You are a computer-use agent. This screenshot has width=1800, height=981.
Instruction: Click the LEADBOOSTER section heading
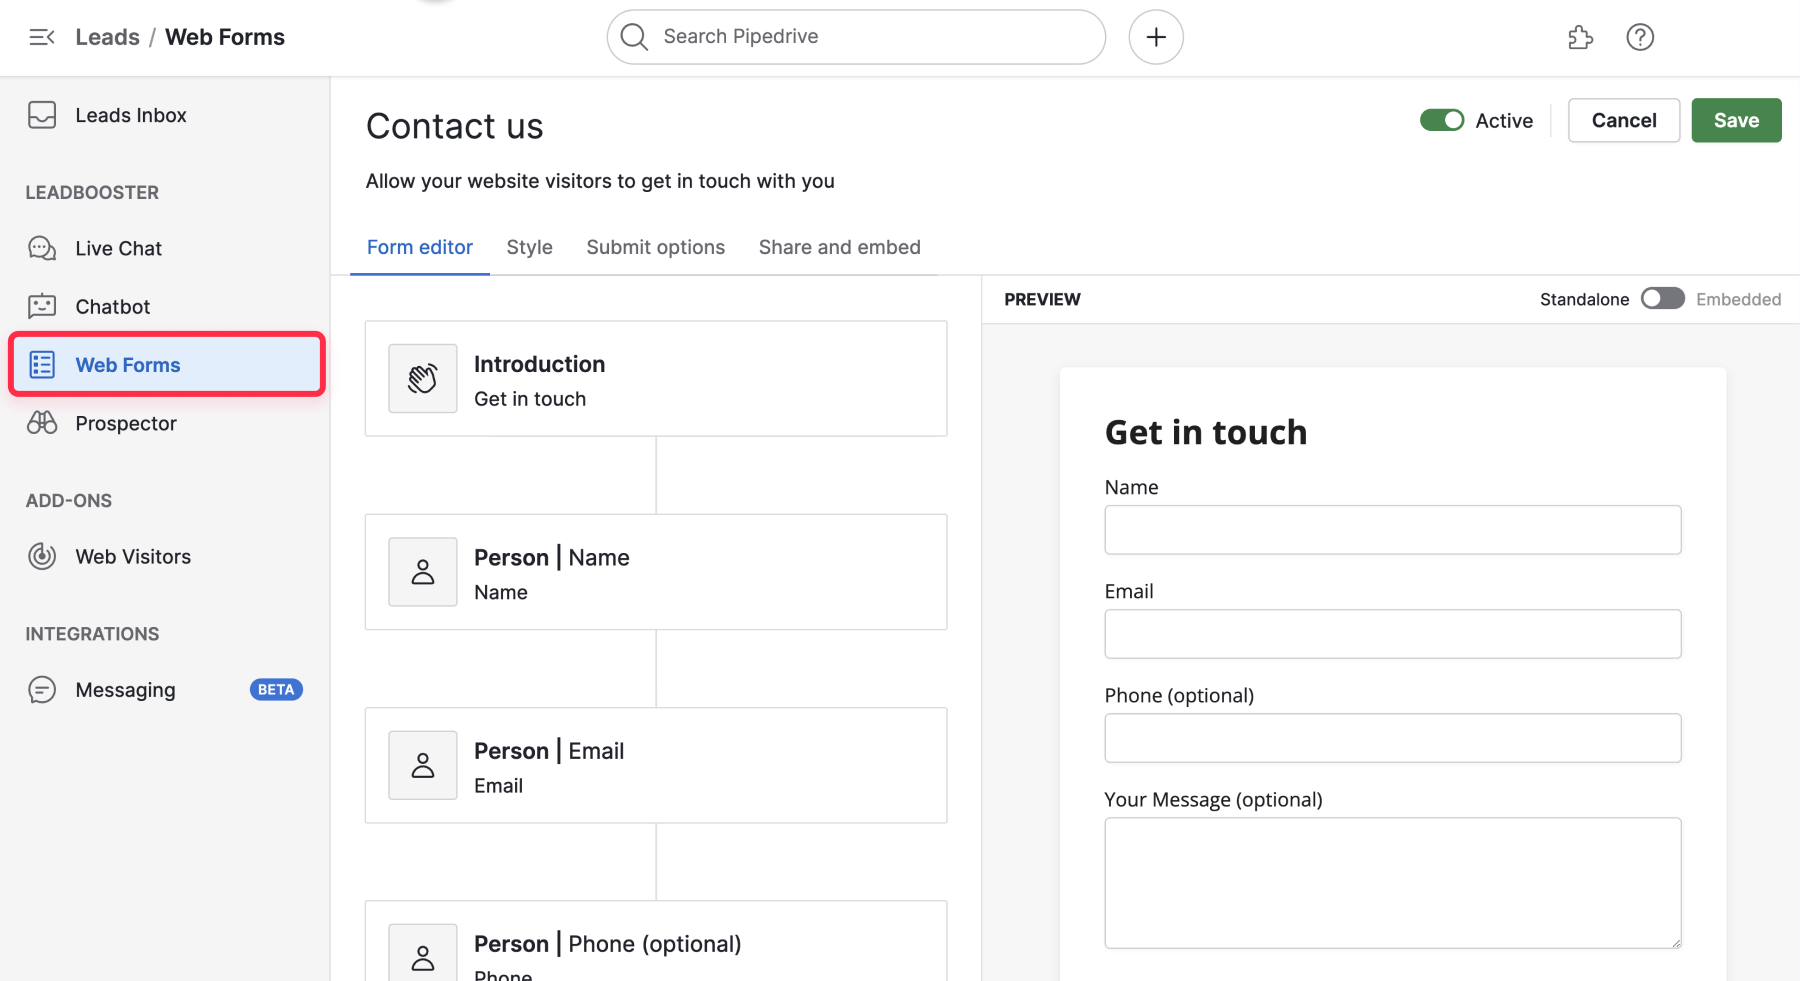point(92,192)
